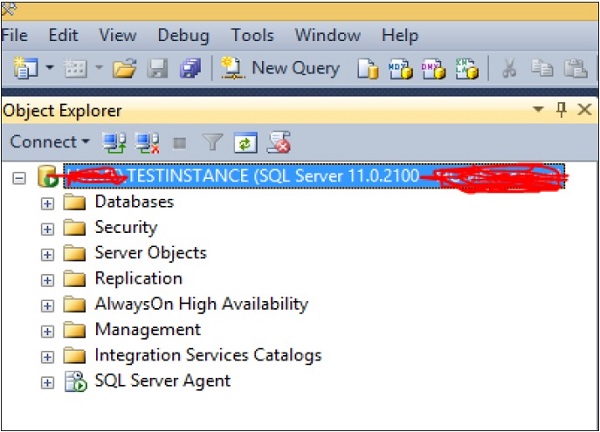Screen dimensions: 600x432
Task: Close the Object Explorer panel
Action: pyautogui.click(x=584, y=110)
